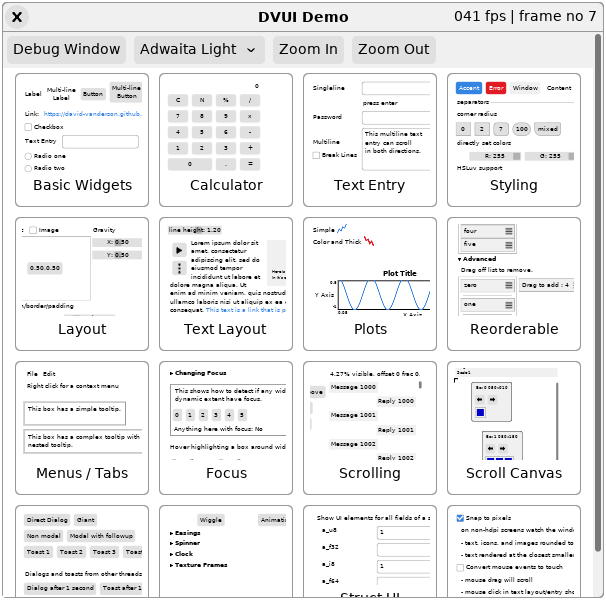Collapse the Advanced section in Reorderable

477,259
